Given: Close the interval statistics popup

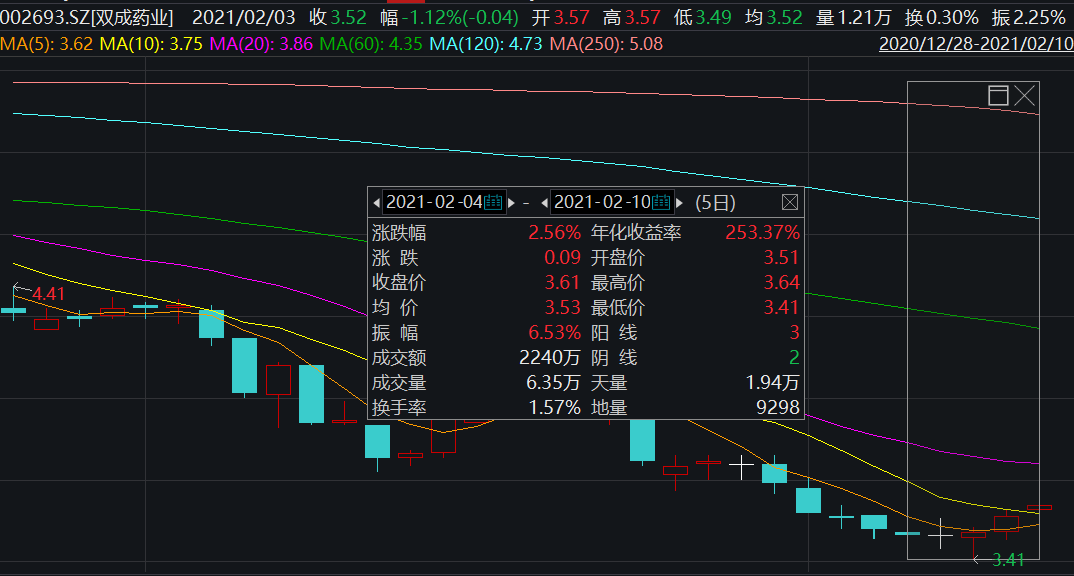Looking at the screenshot, I should (789, 202).
